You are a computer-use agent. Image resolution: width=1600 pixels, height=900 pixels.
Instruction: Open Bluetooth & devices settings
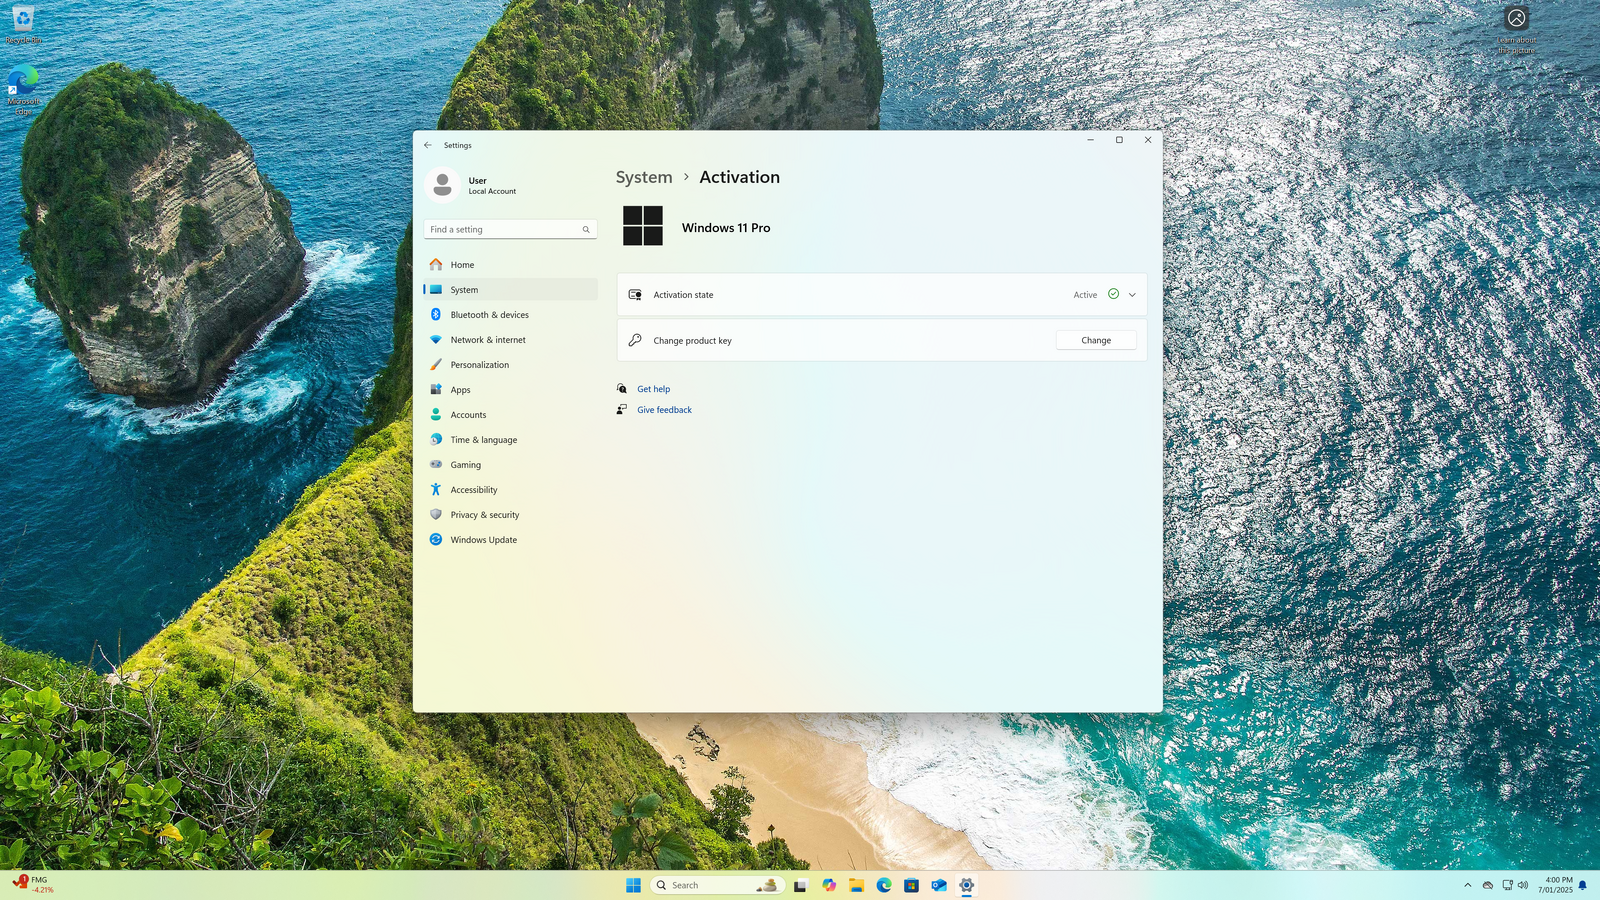(x=510, y=315)
